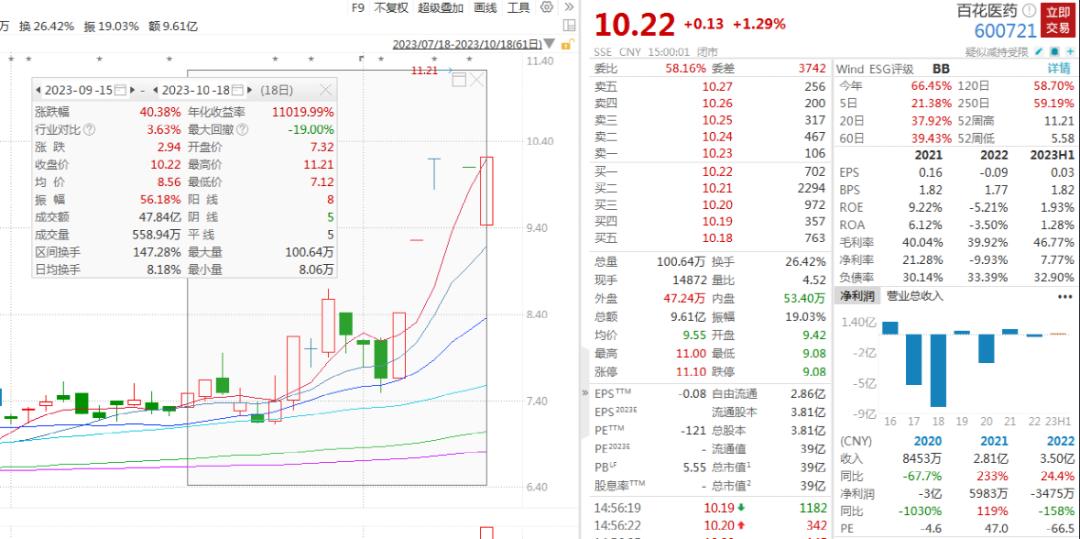Open the 详情 link for Wind ESG rating
Image resolution: width=1080 pixels, height=539 pixels.
point(1059,69)
